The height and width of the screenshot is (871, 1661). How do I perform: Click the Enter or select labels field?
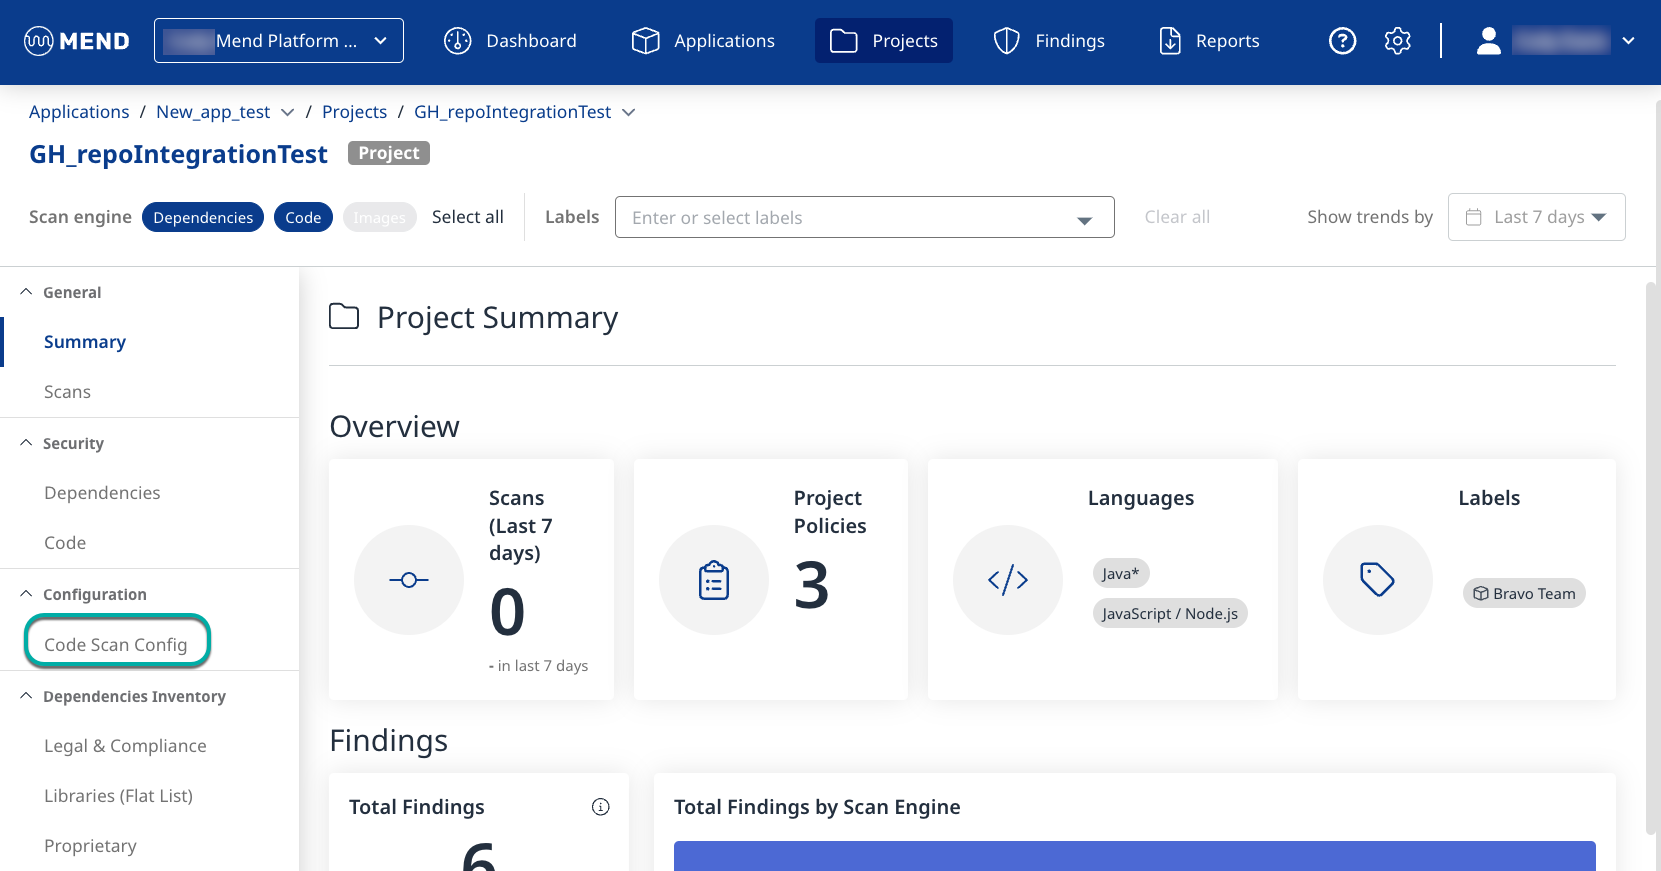click(x=850, y=218)
